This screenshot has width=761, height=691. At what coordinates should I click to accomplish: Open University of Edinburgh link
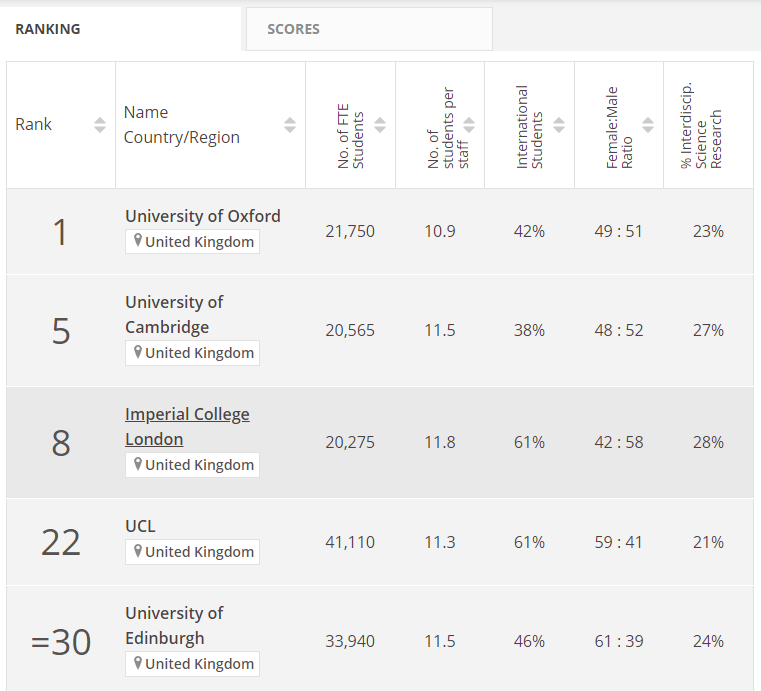click(174, 625)
